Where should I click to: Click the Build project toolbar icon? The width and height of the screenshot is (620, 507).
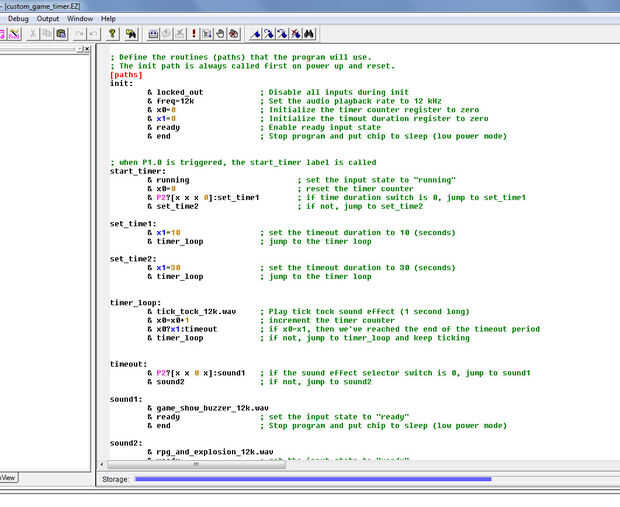153,34
